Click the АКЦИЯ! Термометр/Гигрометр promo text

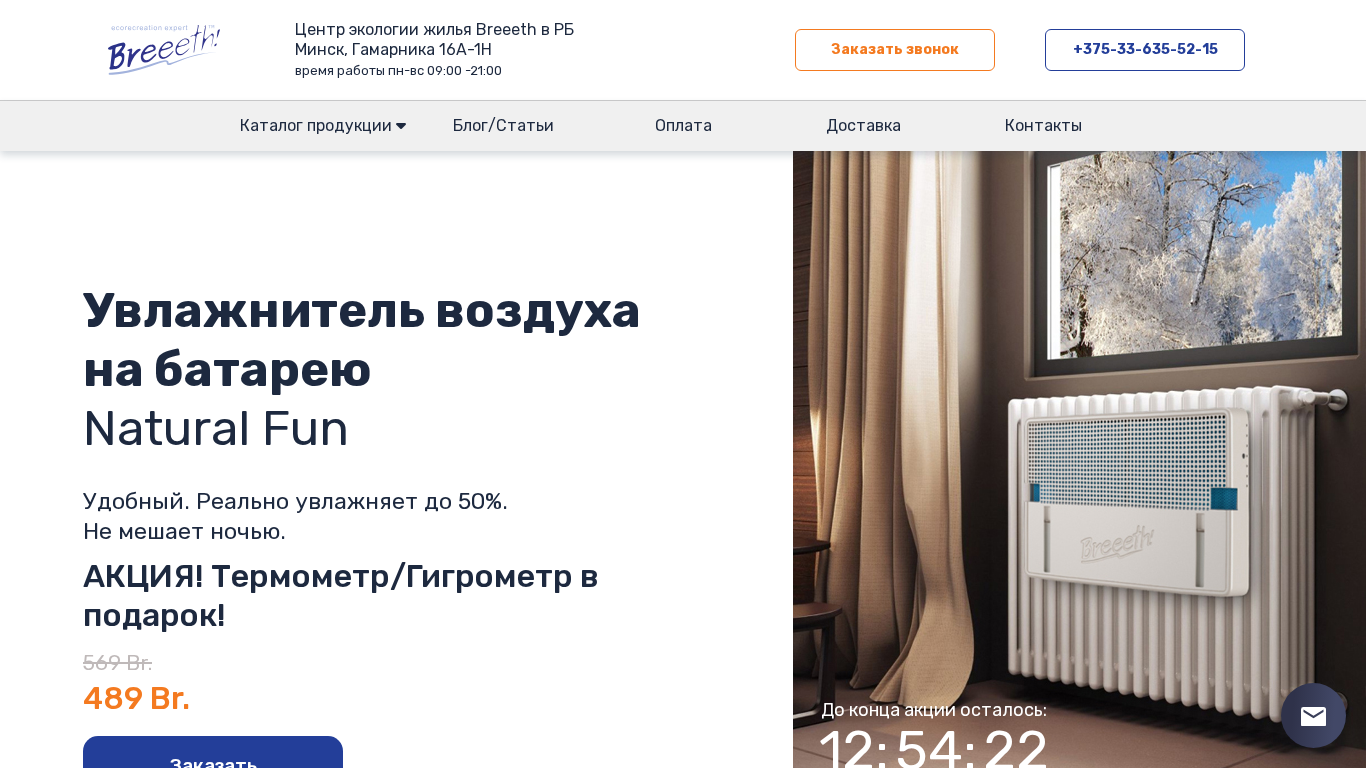click(x=340, y=596)
